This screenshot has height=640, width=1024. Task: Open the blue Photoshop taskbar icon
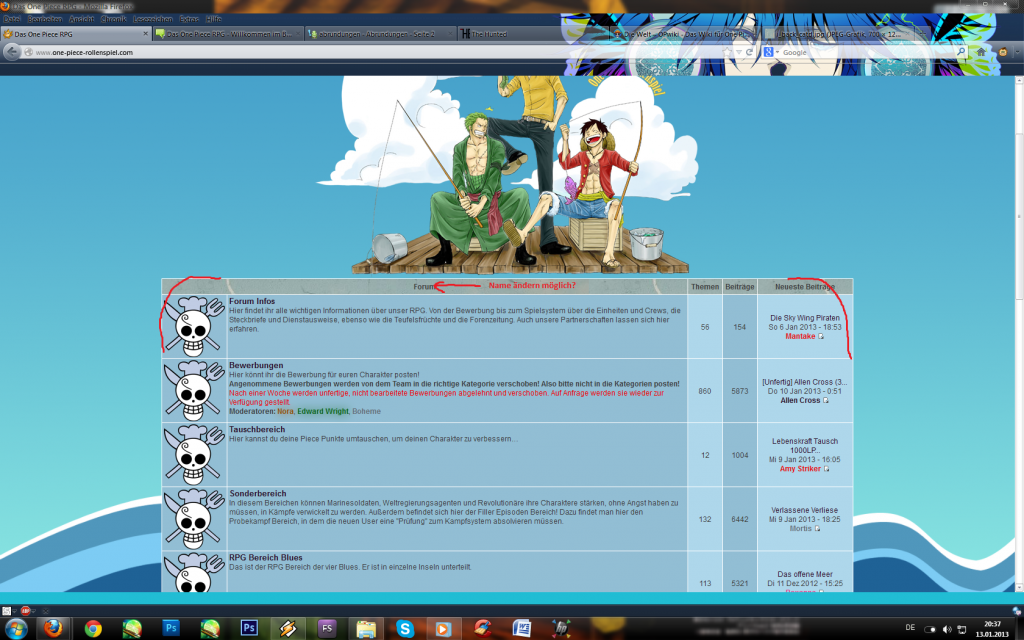[x=171, y=628]
